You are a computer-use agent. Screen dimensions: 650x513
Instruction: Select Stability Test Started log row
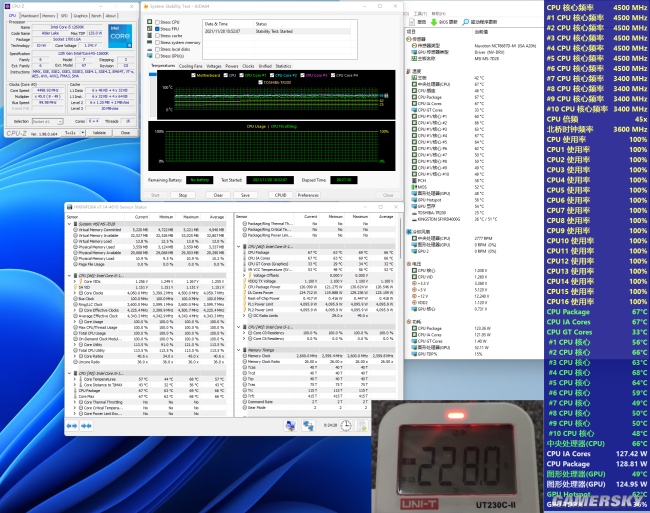coord(277,31)
